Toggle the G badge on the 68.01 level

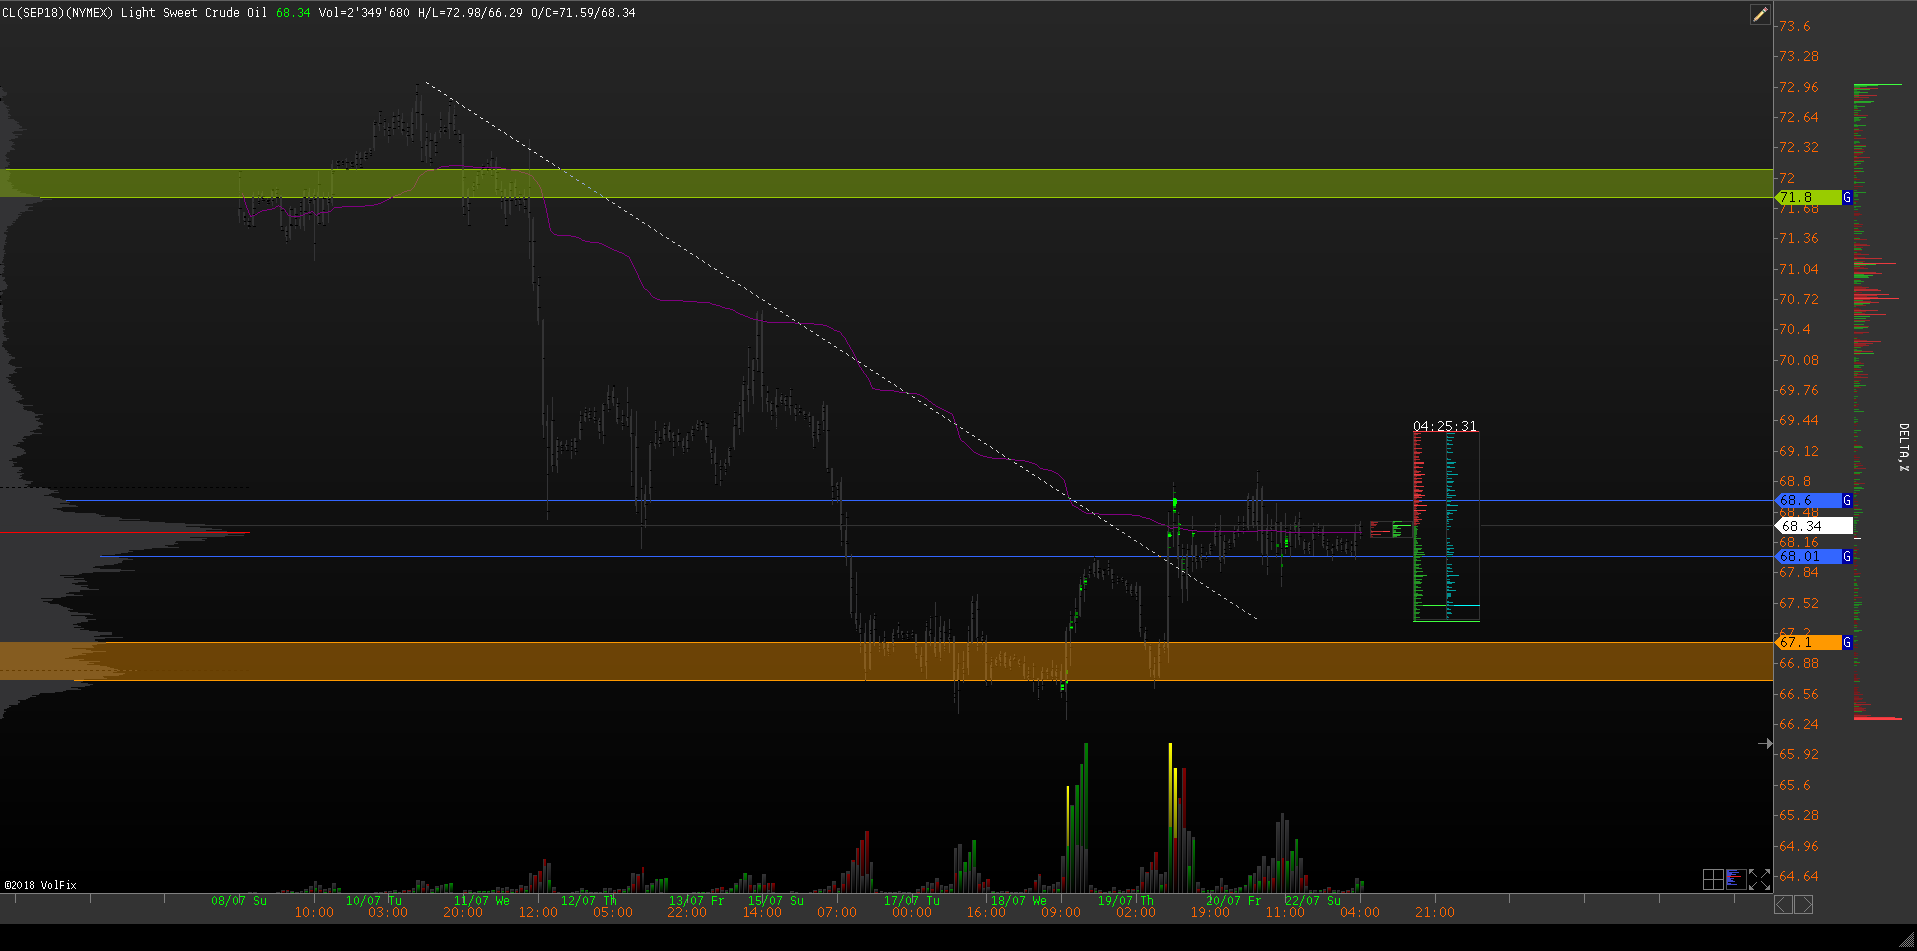(1847, 556)
